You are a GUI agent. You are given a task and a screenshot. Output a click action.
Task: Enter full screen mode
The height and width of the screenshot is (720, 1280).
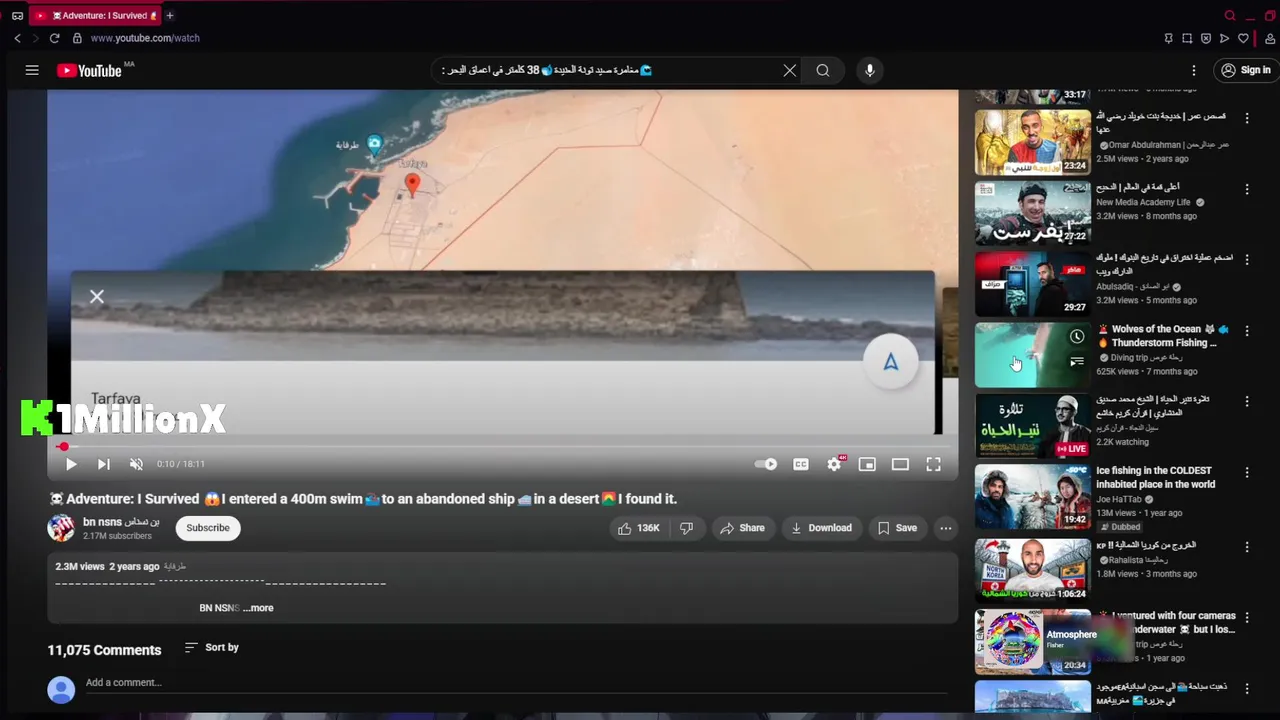coord(933,464)
